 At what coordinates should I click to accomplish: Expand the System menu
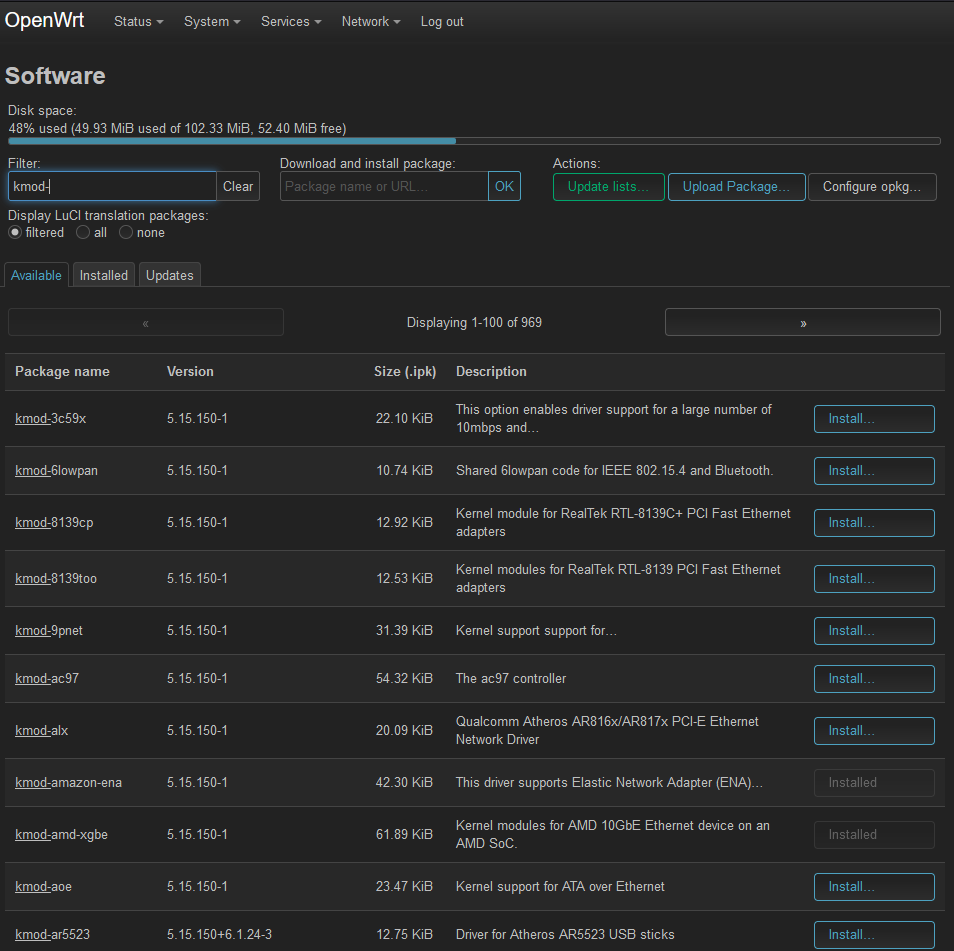[212, 22]
